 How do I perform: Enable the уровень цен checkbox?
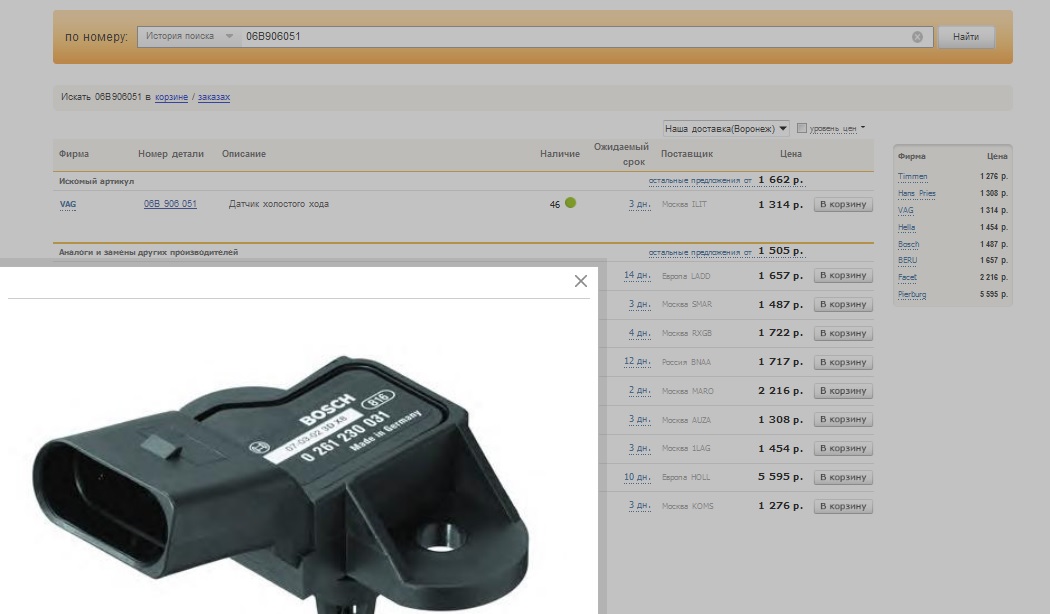[x=802, y=128]
